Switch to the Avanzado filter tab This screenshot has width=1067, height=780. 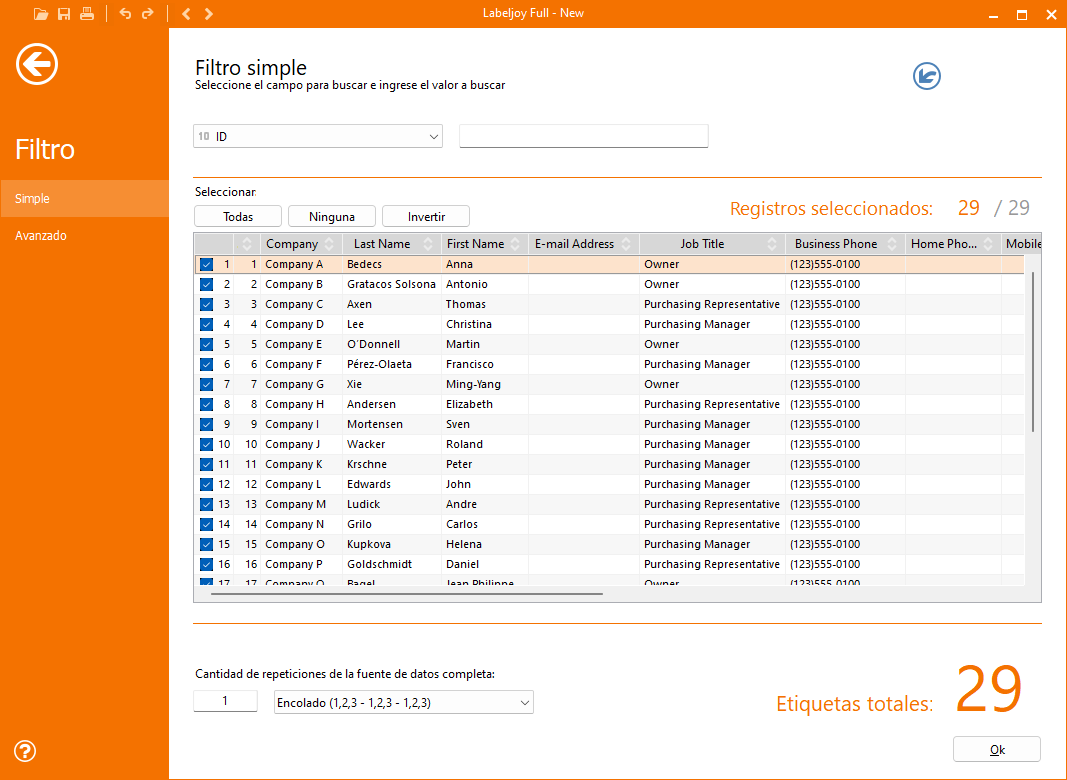point(41,236)
